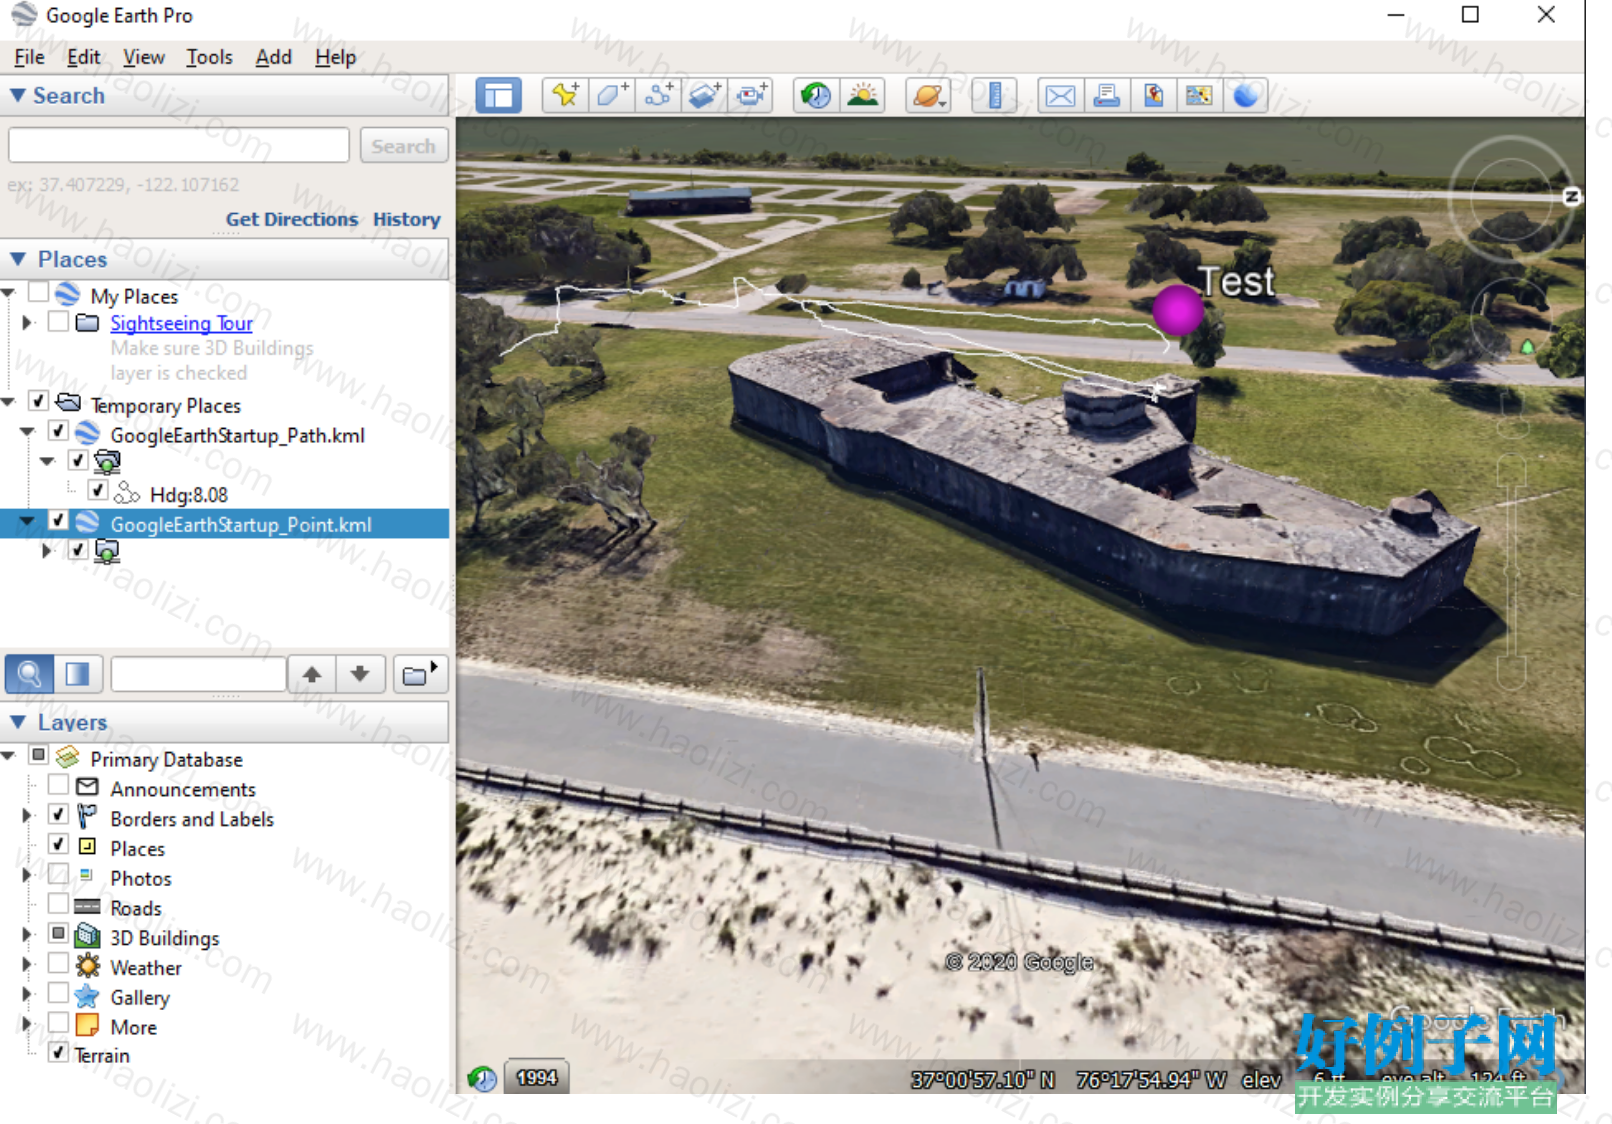Open the Add menu
The width and height of the screenshot is (1612, 1124).
[x=273, y=57]
